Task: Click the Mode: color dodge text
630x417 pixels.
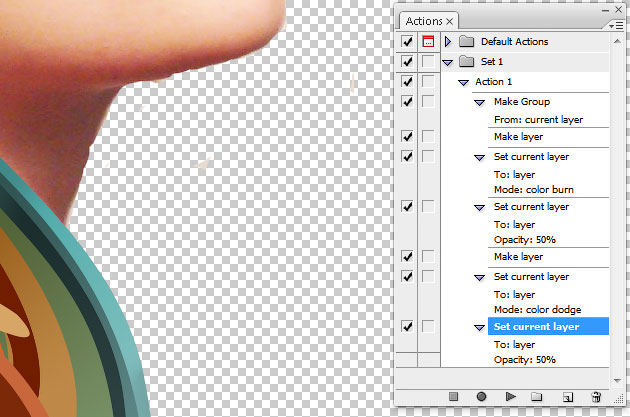Action: pos(538,310)
